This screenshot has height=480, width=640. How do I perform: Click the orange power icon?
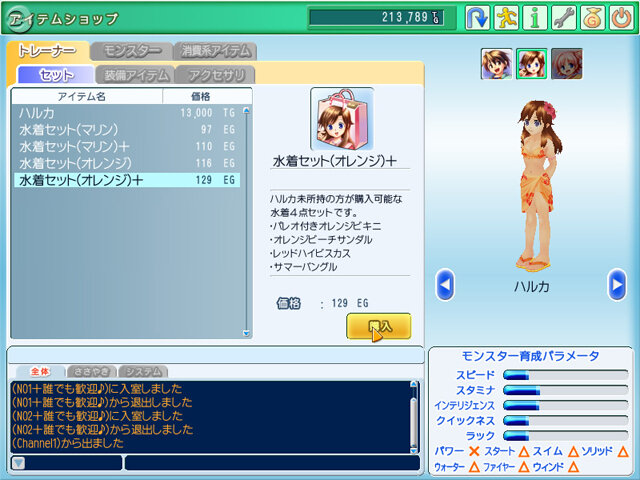tap(622, 18)
